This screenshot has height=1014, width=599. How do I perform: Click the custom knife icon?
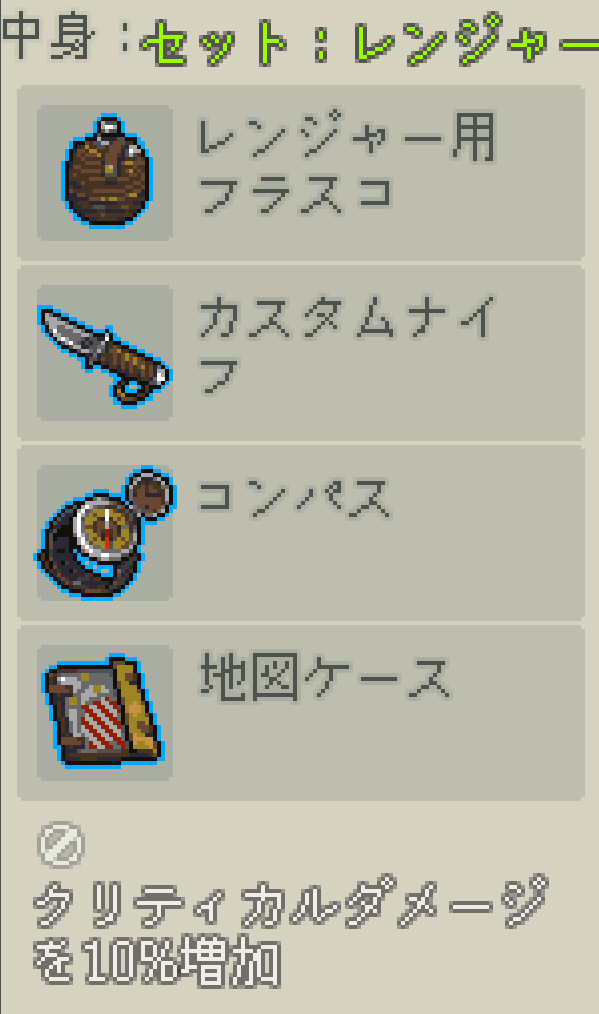[x=104, y=354]
